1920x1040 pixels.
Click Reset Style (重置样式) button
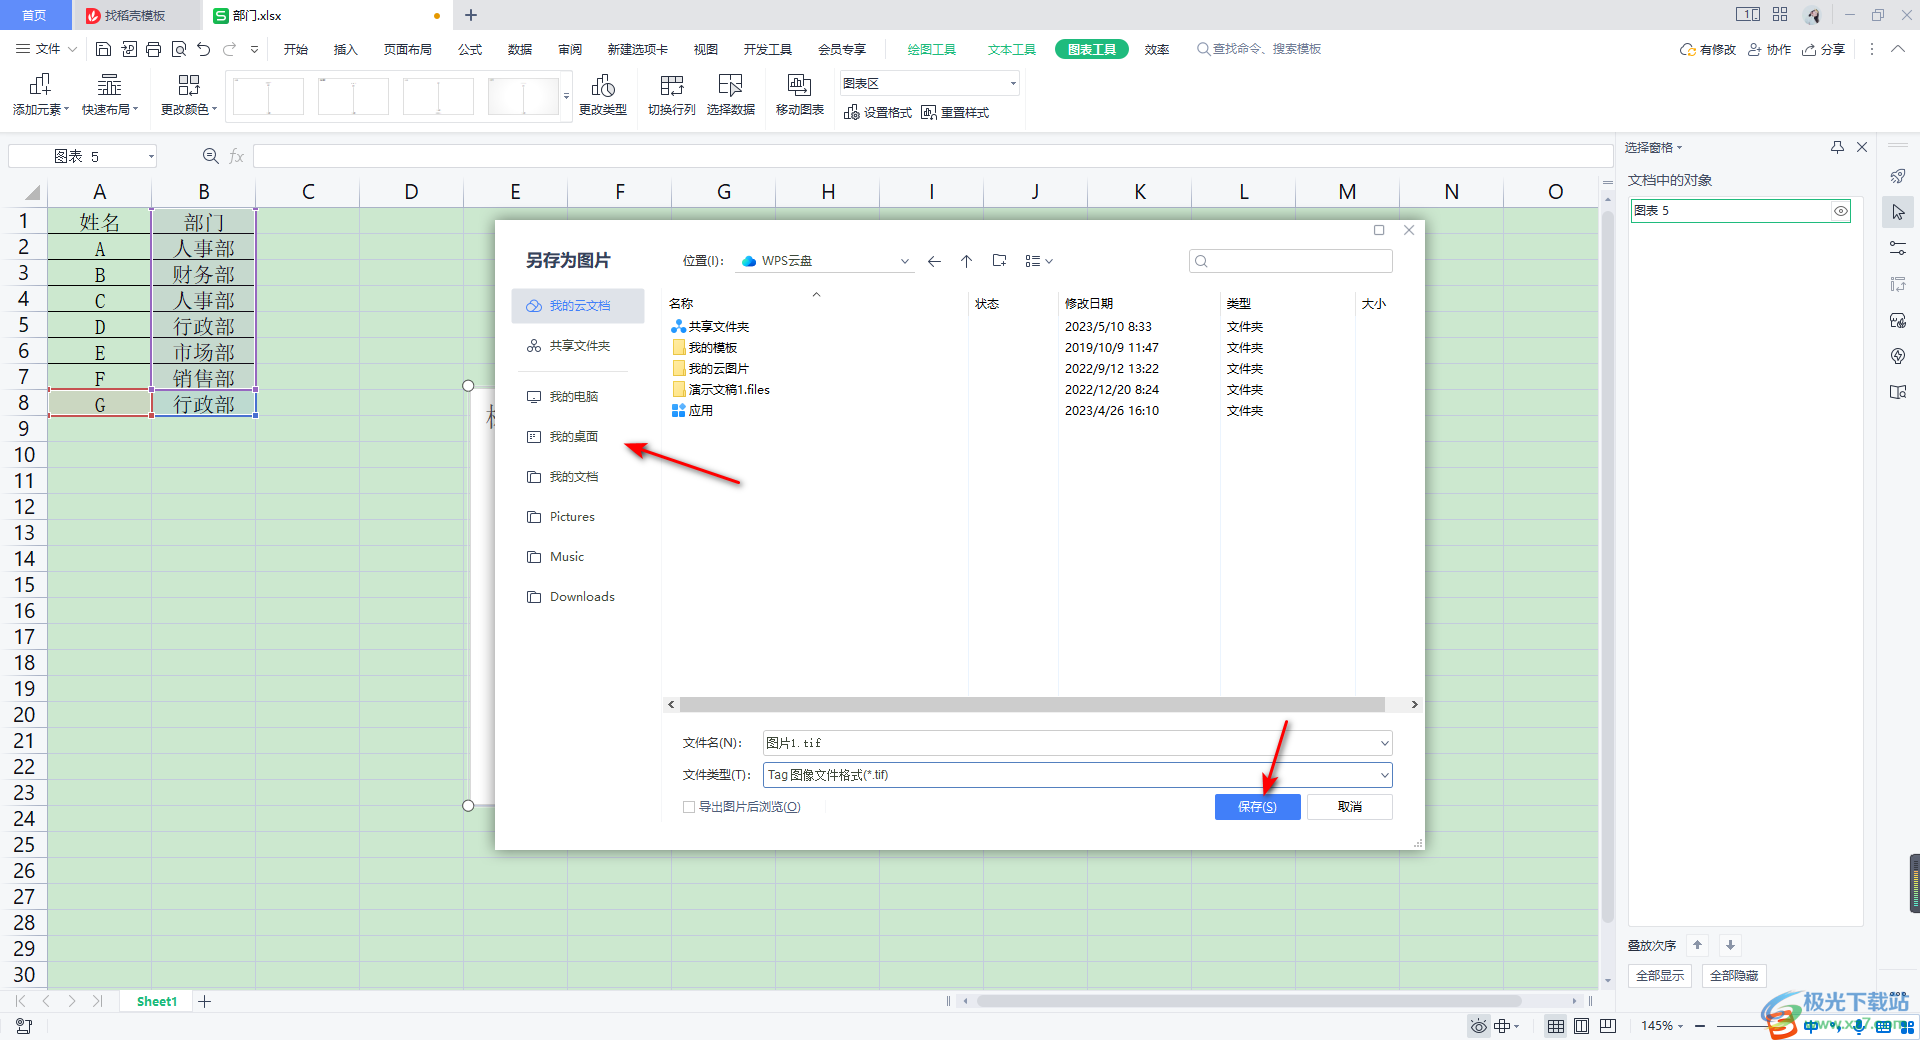955,113
